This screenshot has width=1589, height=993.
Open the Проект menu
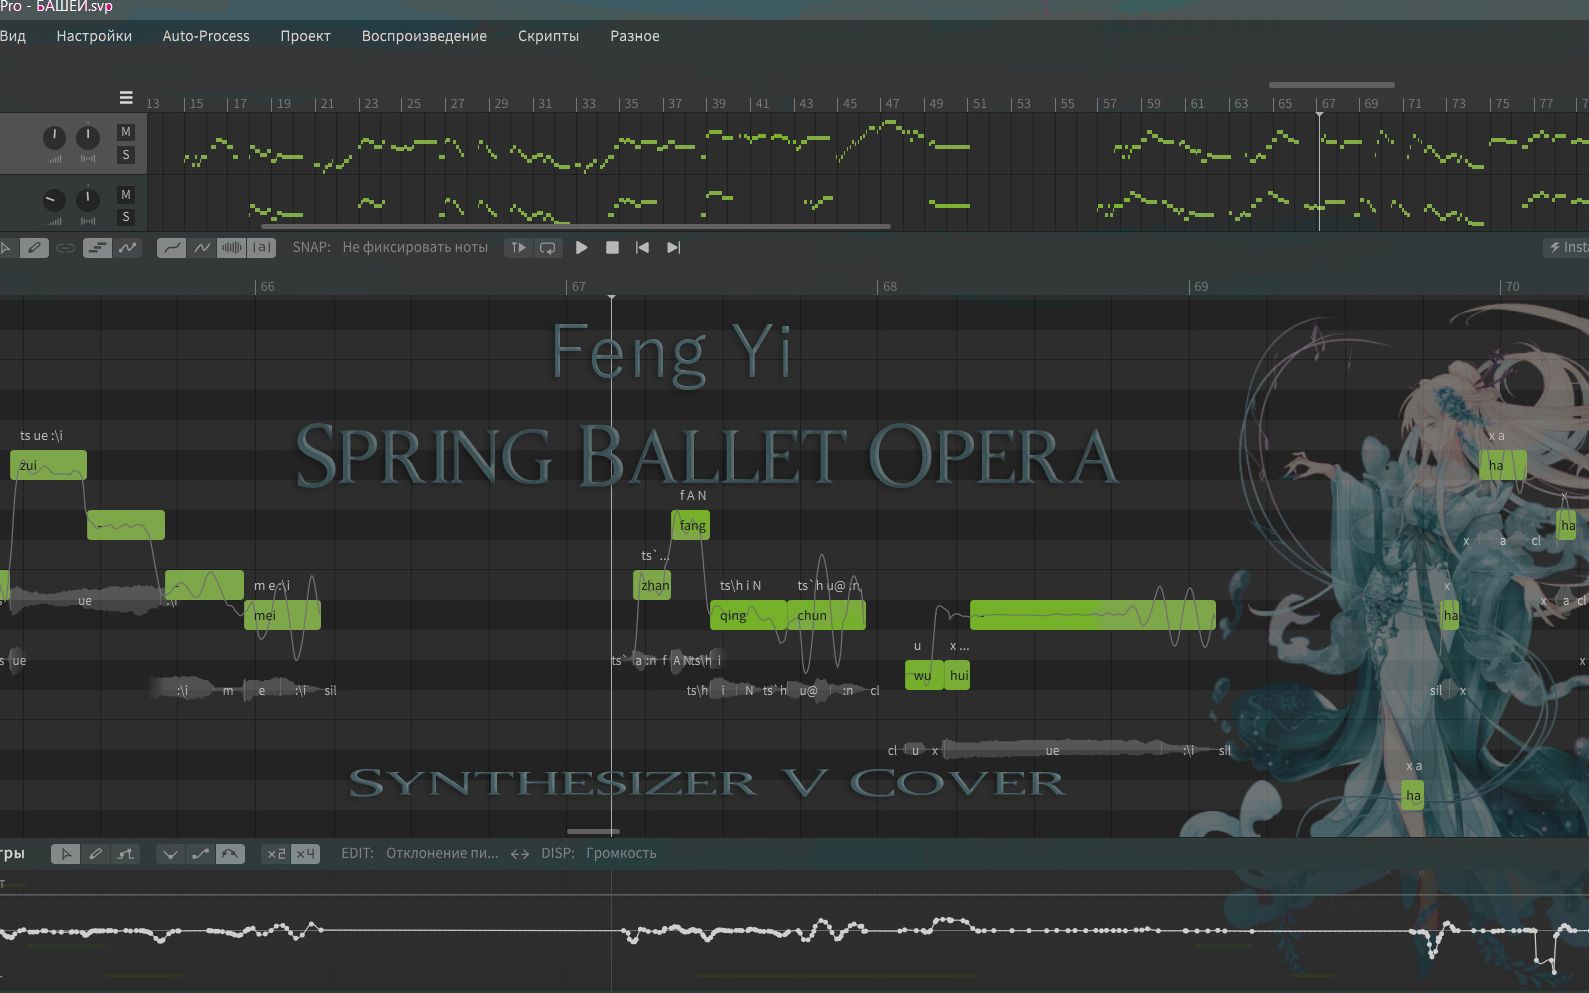click(x=305, y=36)
